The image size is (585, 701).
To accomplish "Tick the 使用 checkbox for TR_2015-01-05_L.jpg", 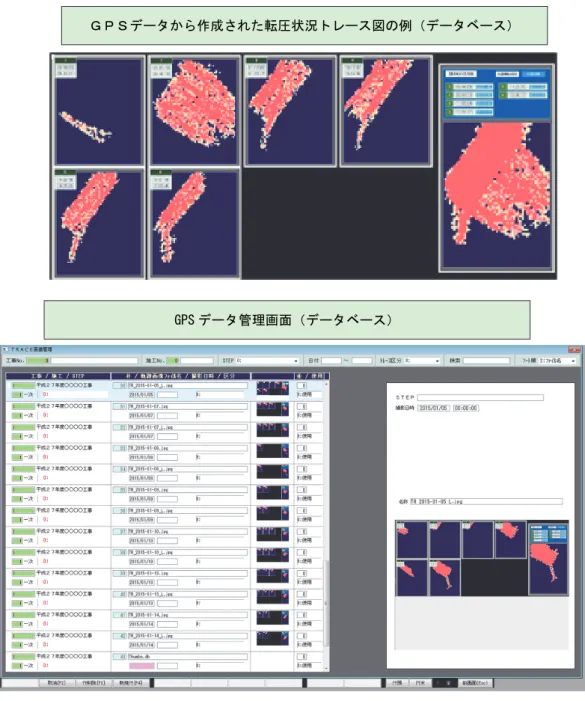I will click(302, 385).
